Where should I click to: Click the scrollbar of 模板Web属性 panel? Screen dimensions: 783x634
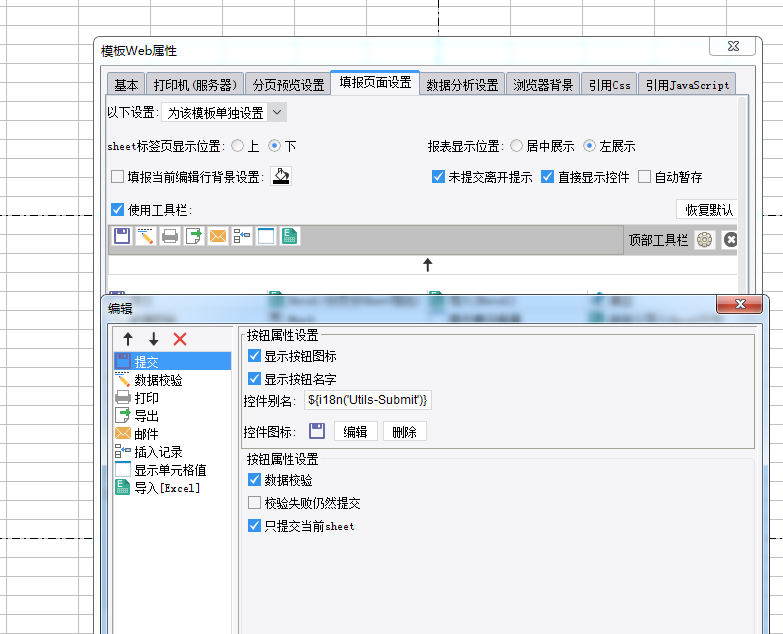[742, 195]
